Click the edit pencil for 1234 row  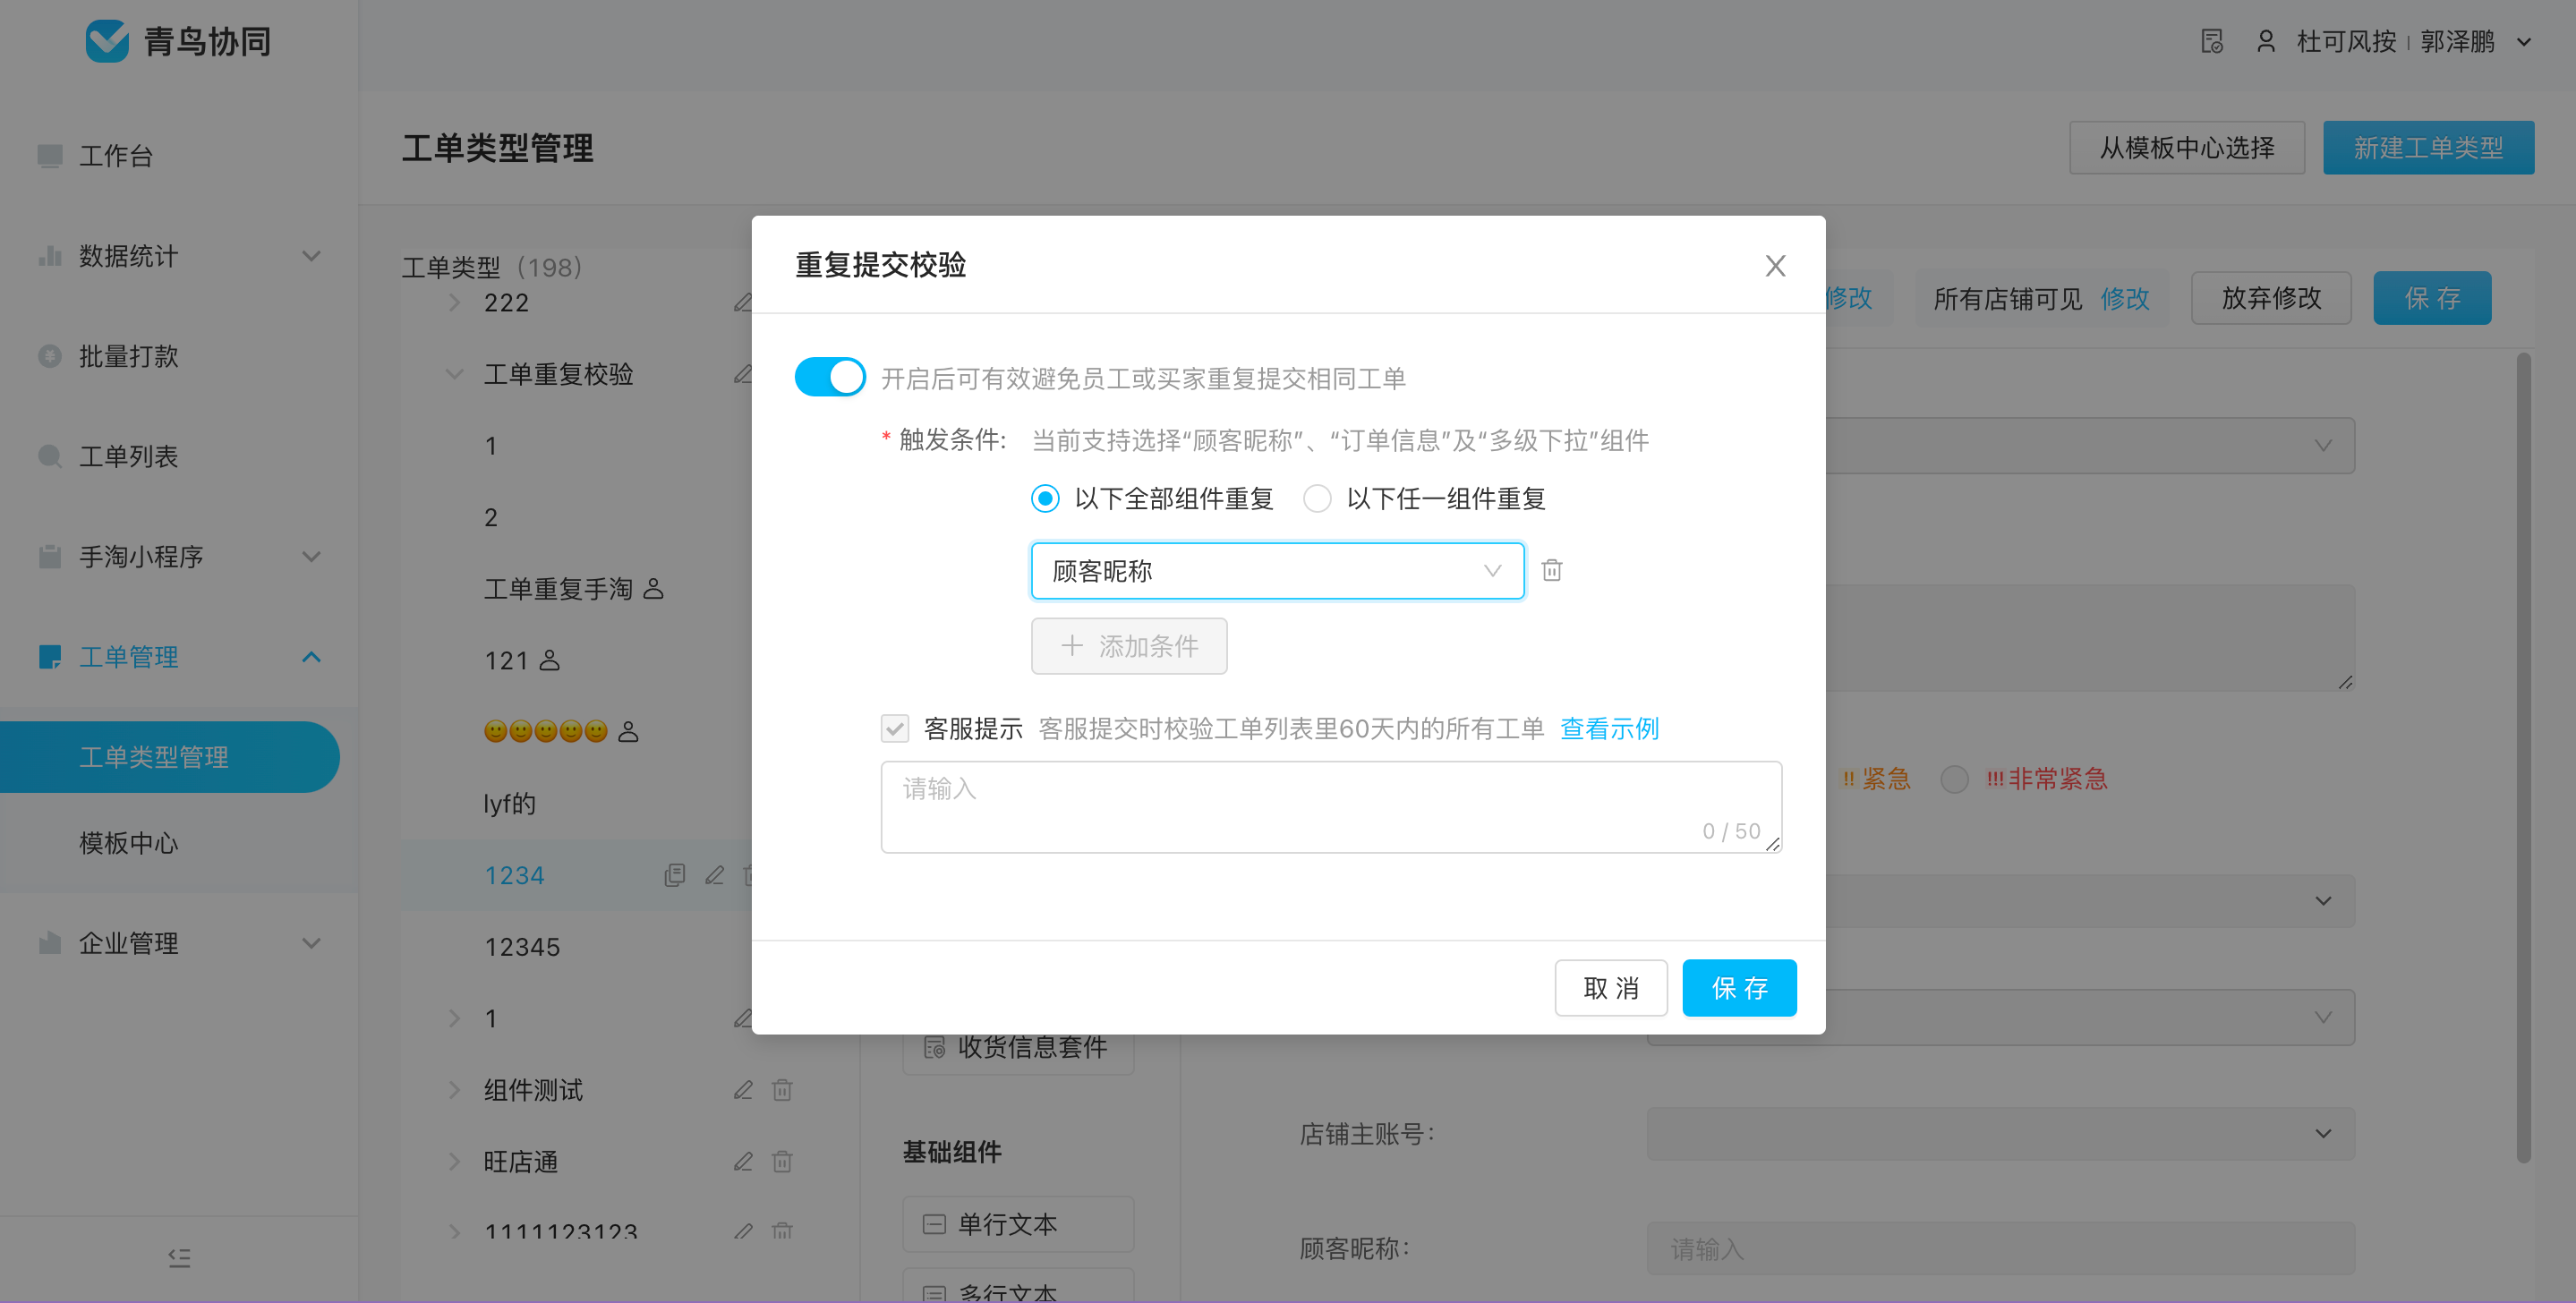(714, 875)
